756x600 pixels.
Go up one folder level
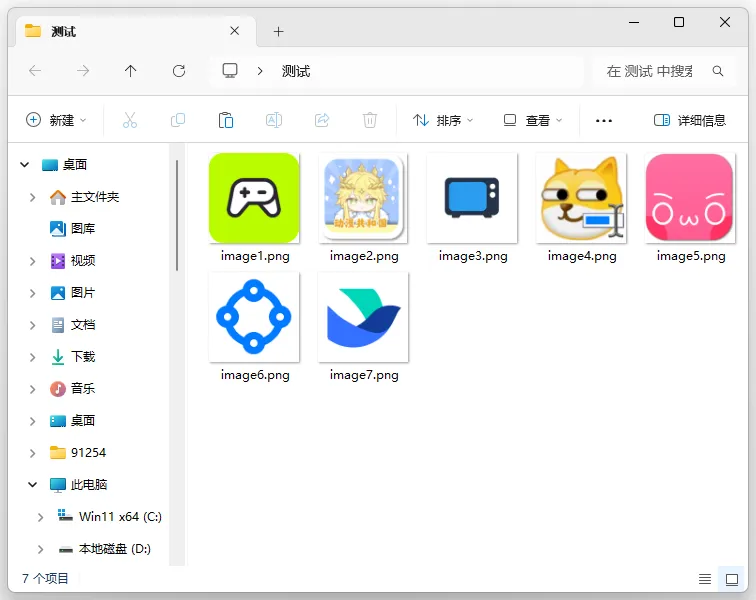(131, 71)
